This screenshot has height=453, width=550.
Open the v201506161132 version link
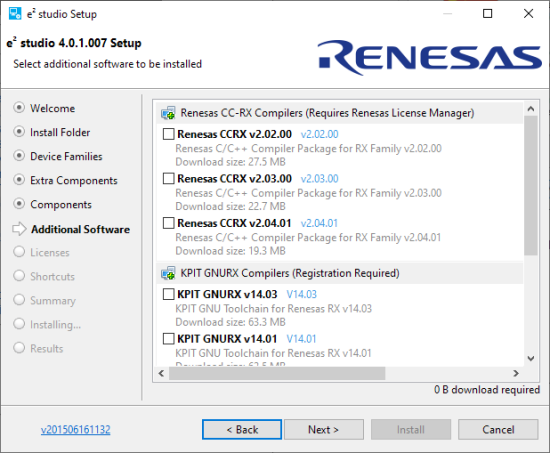pos(75,429)
